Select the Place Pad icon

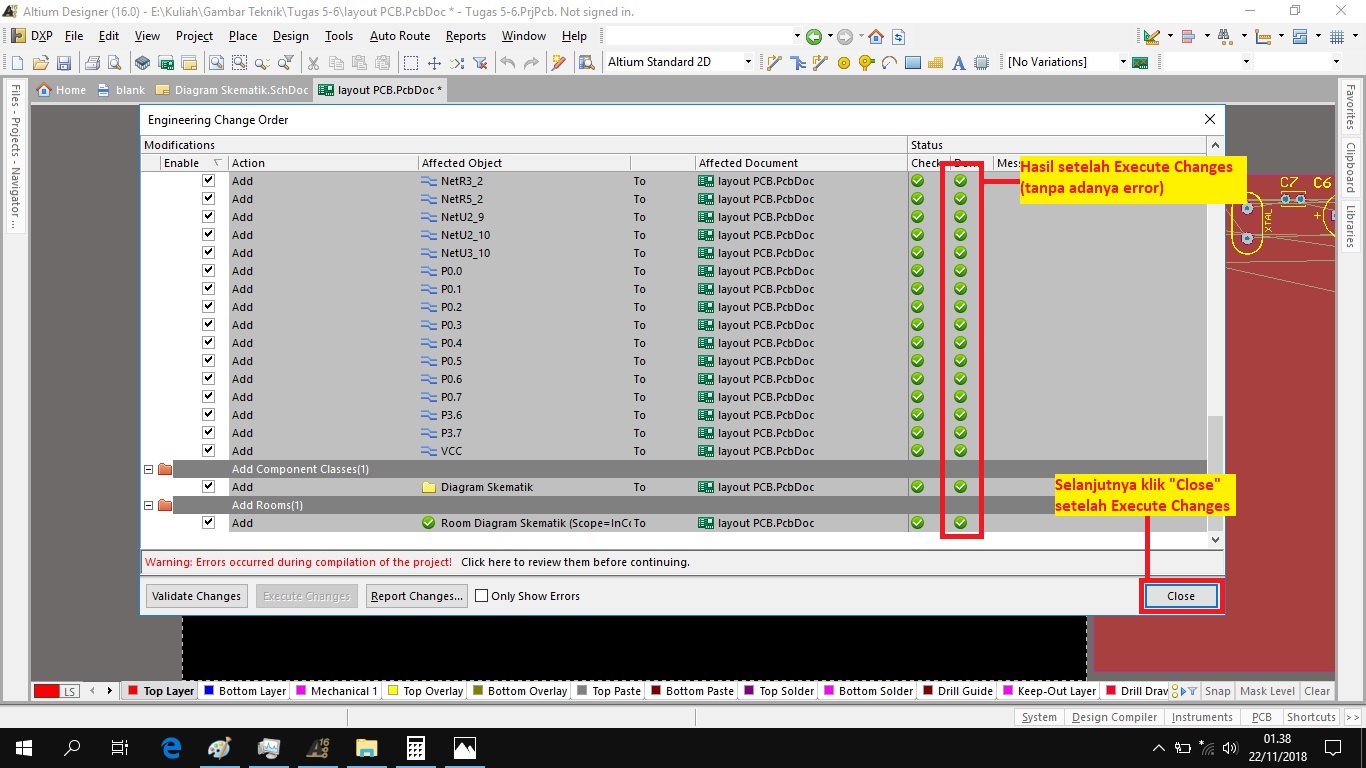tap(844, 63)
